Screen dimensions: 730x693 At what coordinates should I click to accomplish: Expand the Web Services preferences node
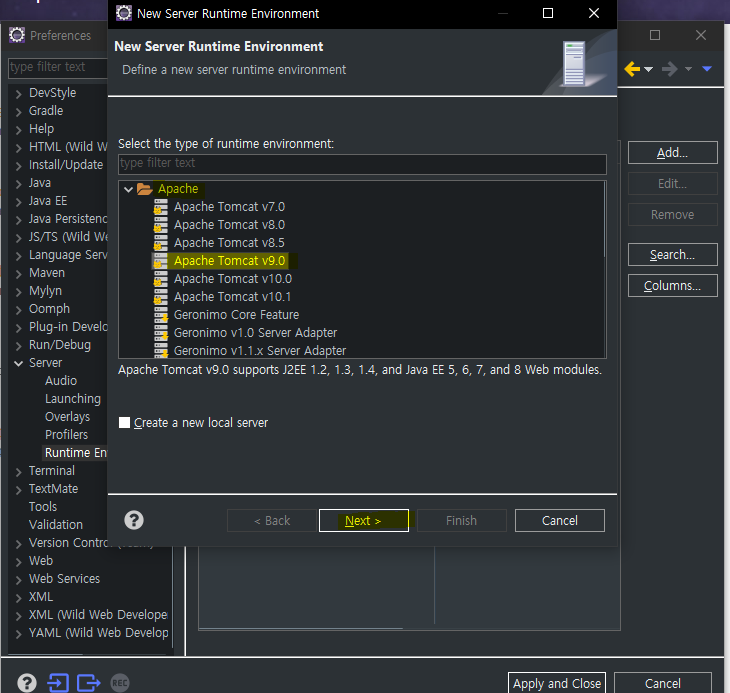(x=19, y=580)
